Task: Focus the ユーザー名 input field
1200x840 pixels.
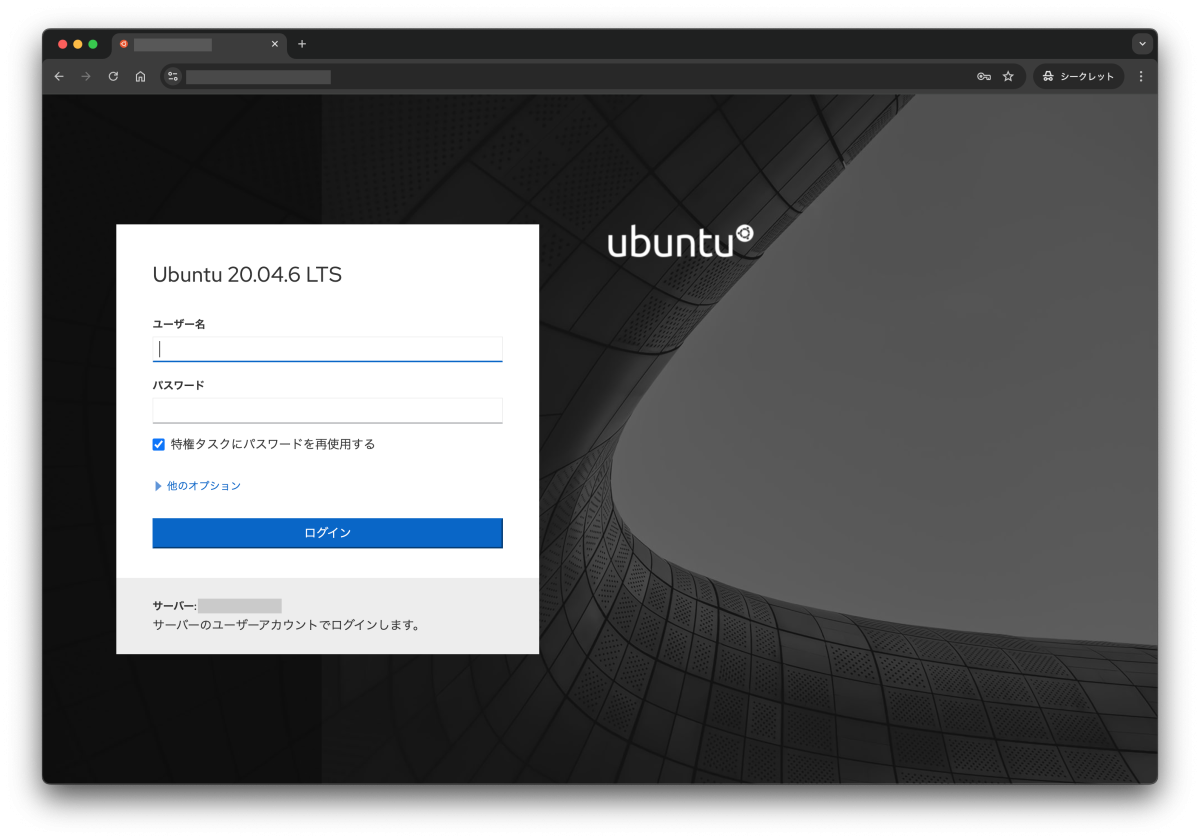Action: [327, 349]
